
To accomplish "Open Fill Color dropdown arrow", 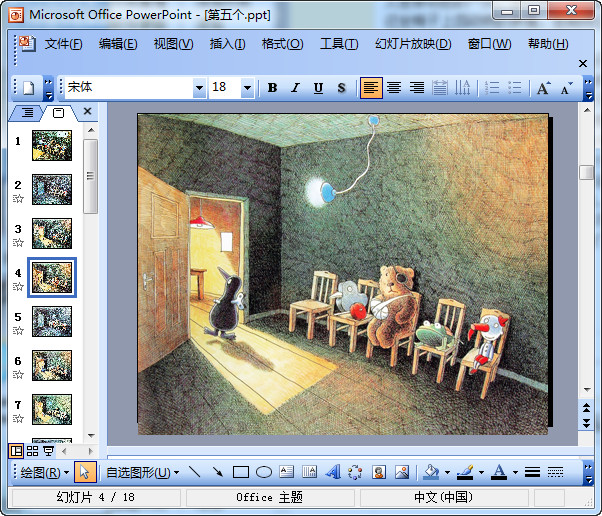I will 447,472.
